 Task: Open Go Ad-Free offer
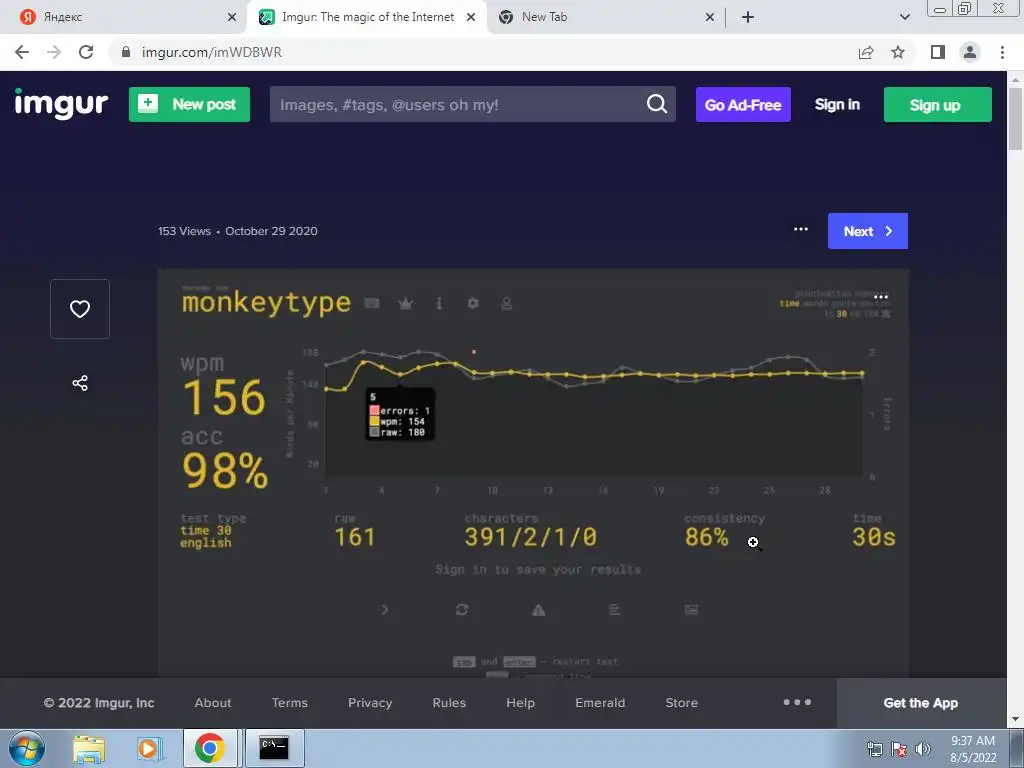(743, 104)
